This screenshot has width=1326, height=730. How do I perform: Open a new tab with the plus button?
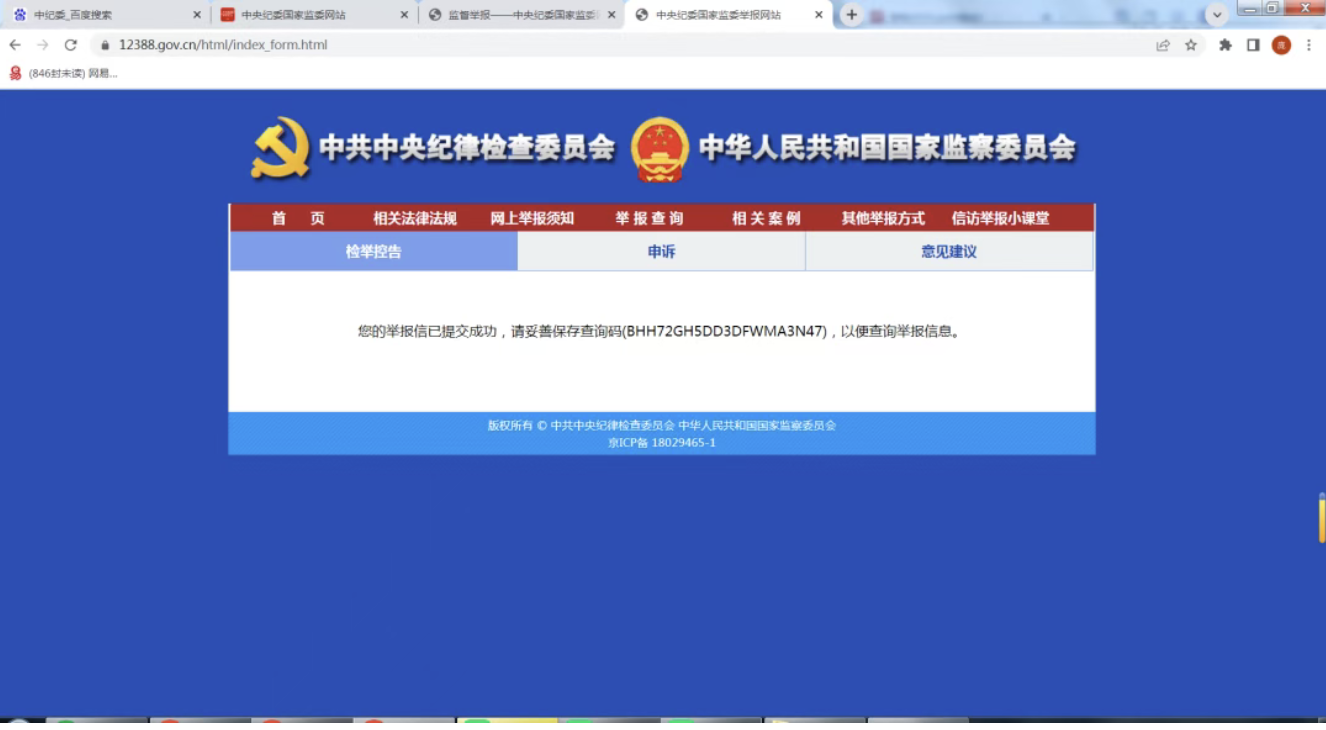852,15
